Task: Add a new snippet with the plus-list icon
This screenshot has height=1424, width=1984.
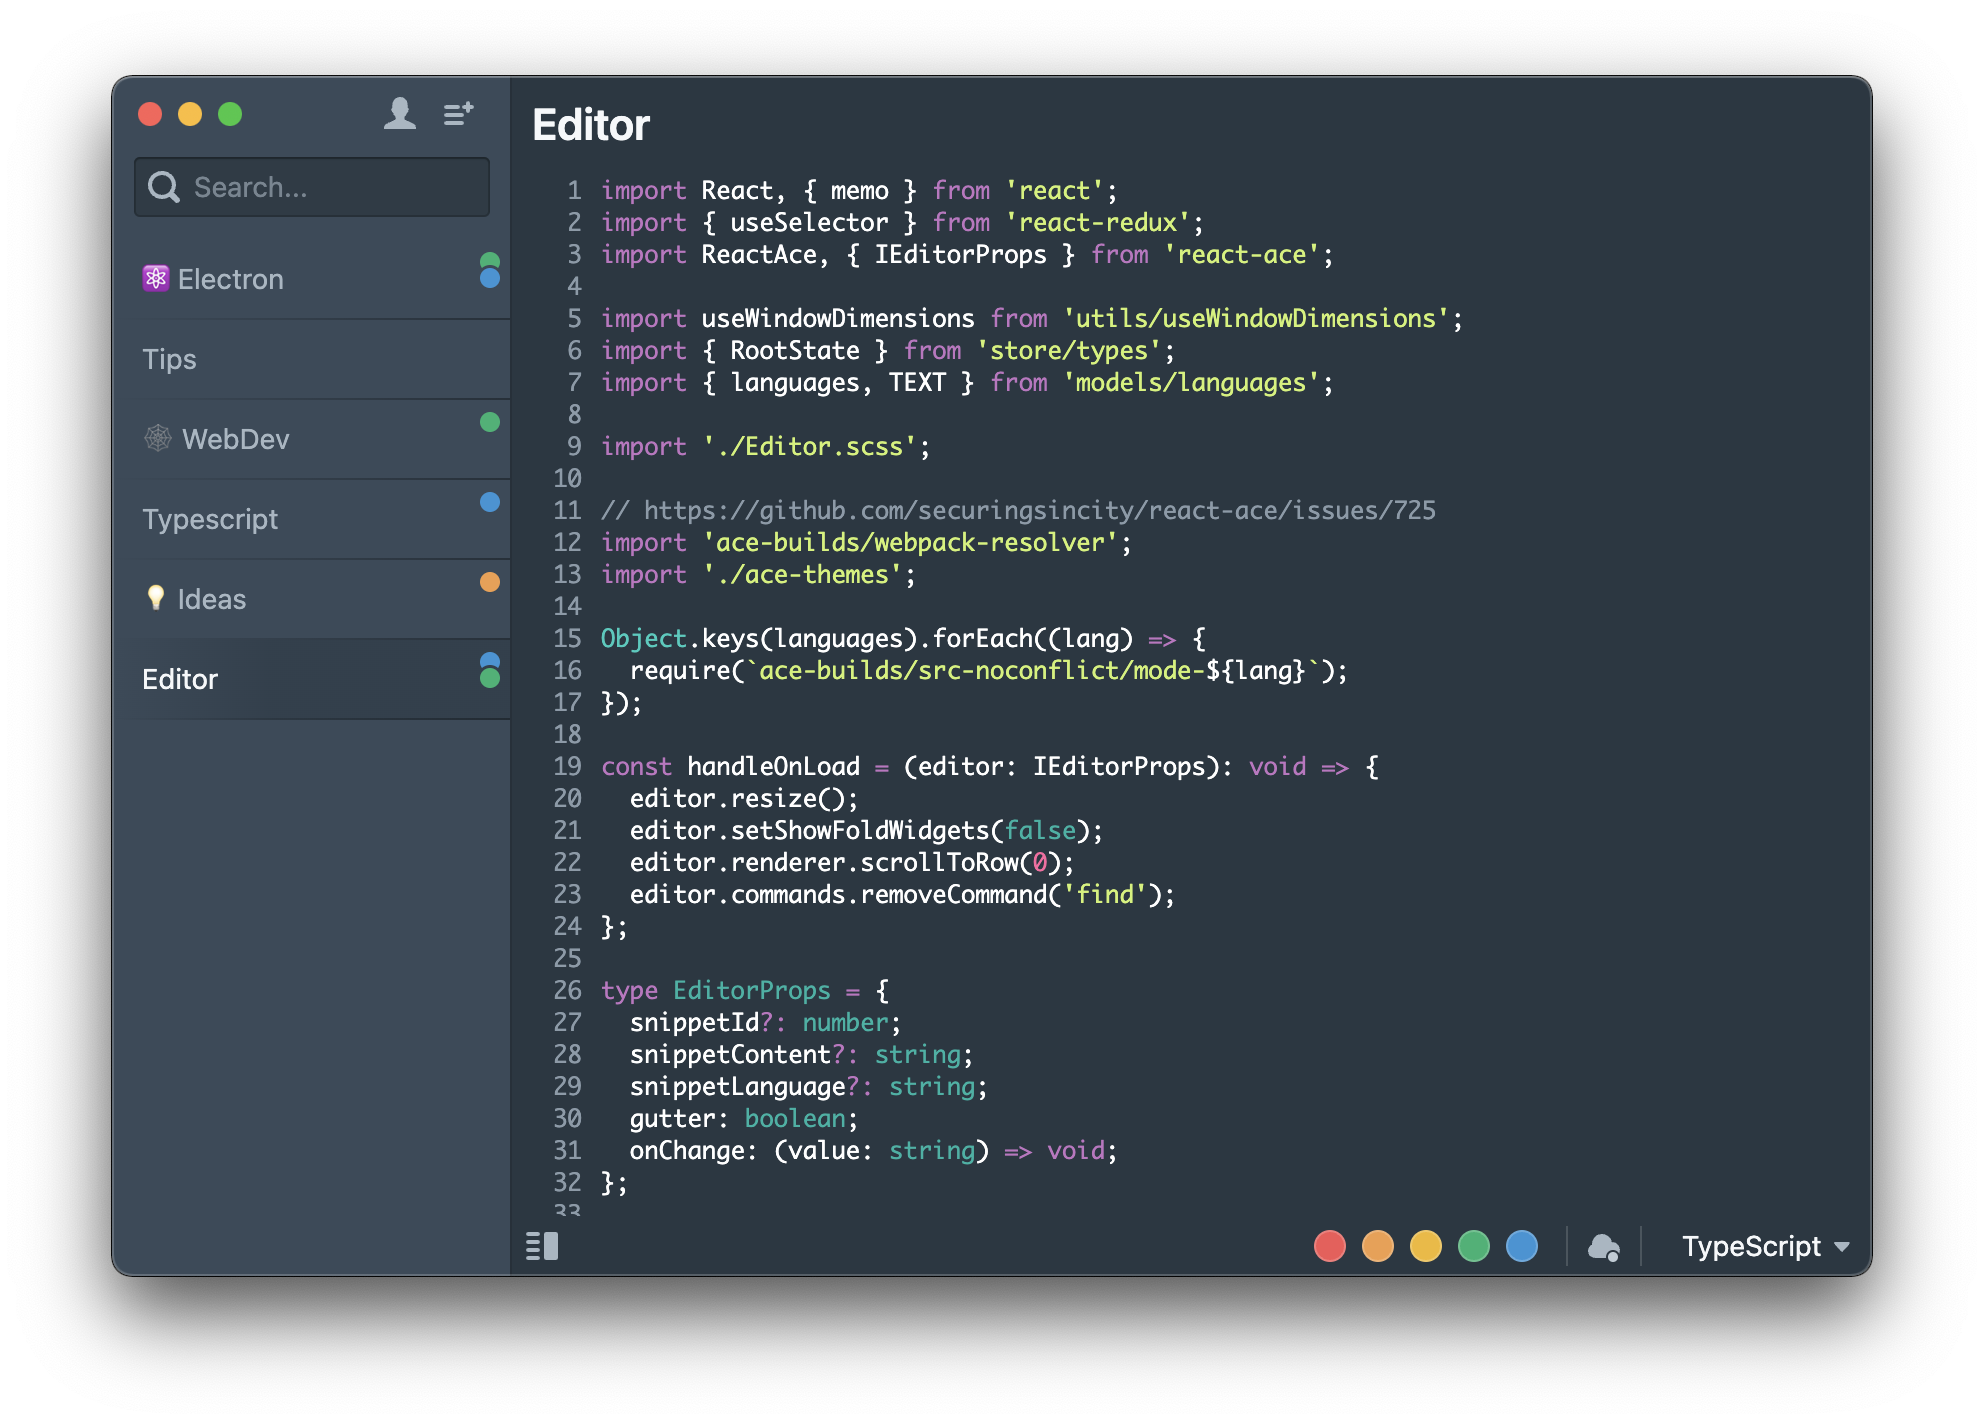Action: [459, 114]
